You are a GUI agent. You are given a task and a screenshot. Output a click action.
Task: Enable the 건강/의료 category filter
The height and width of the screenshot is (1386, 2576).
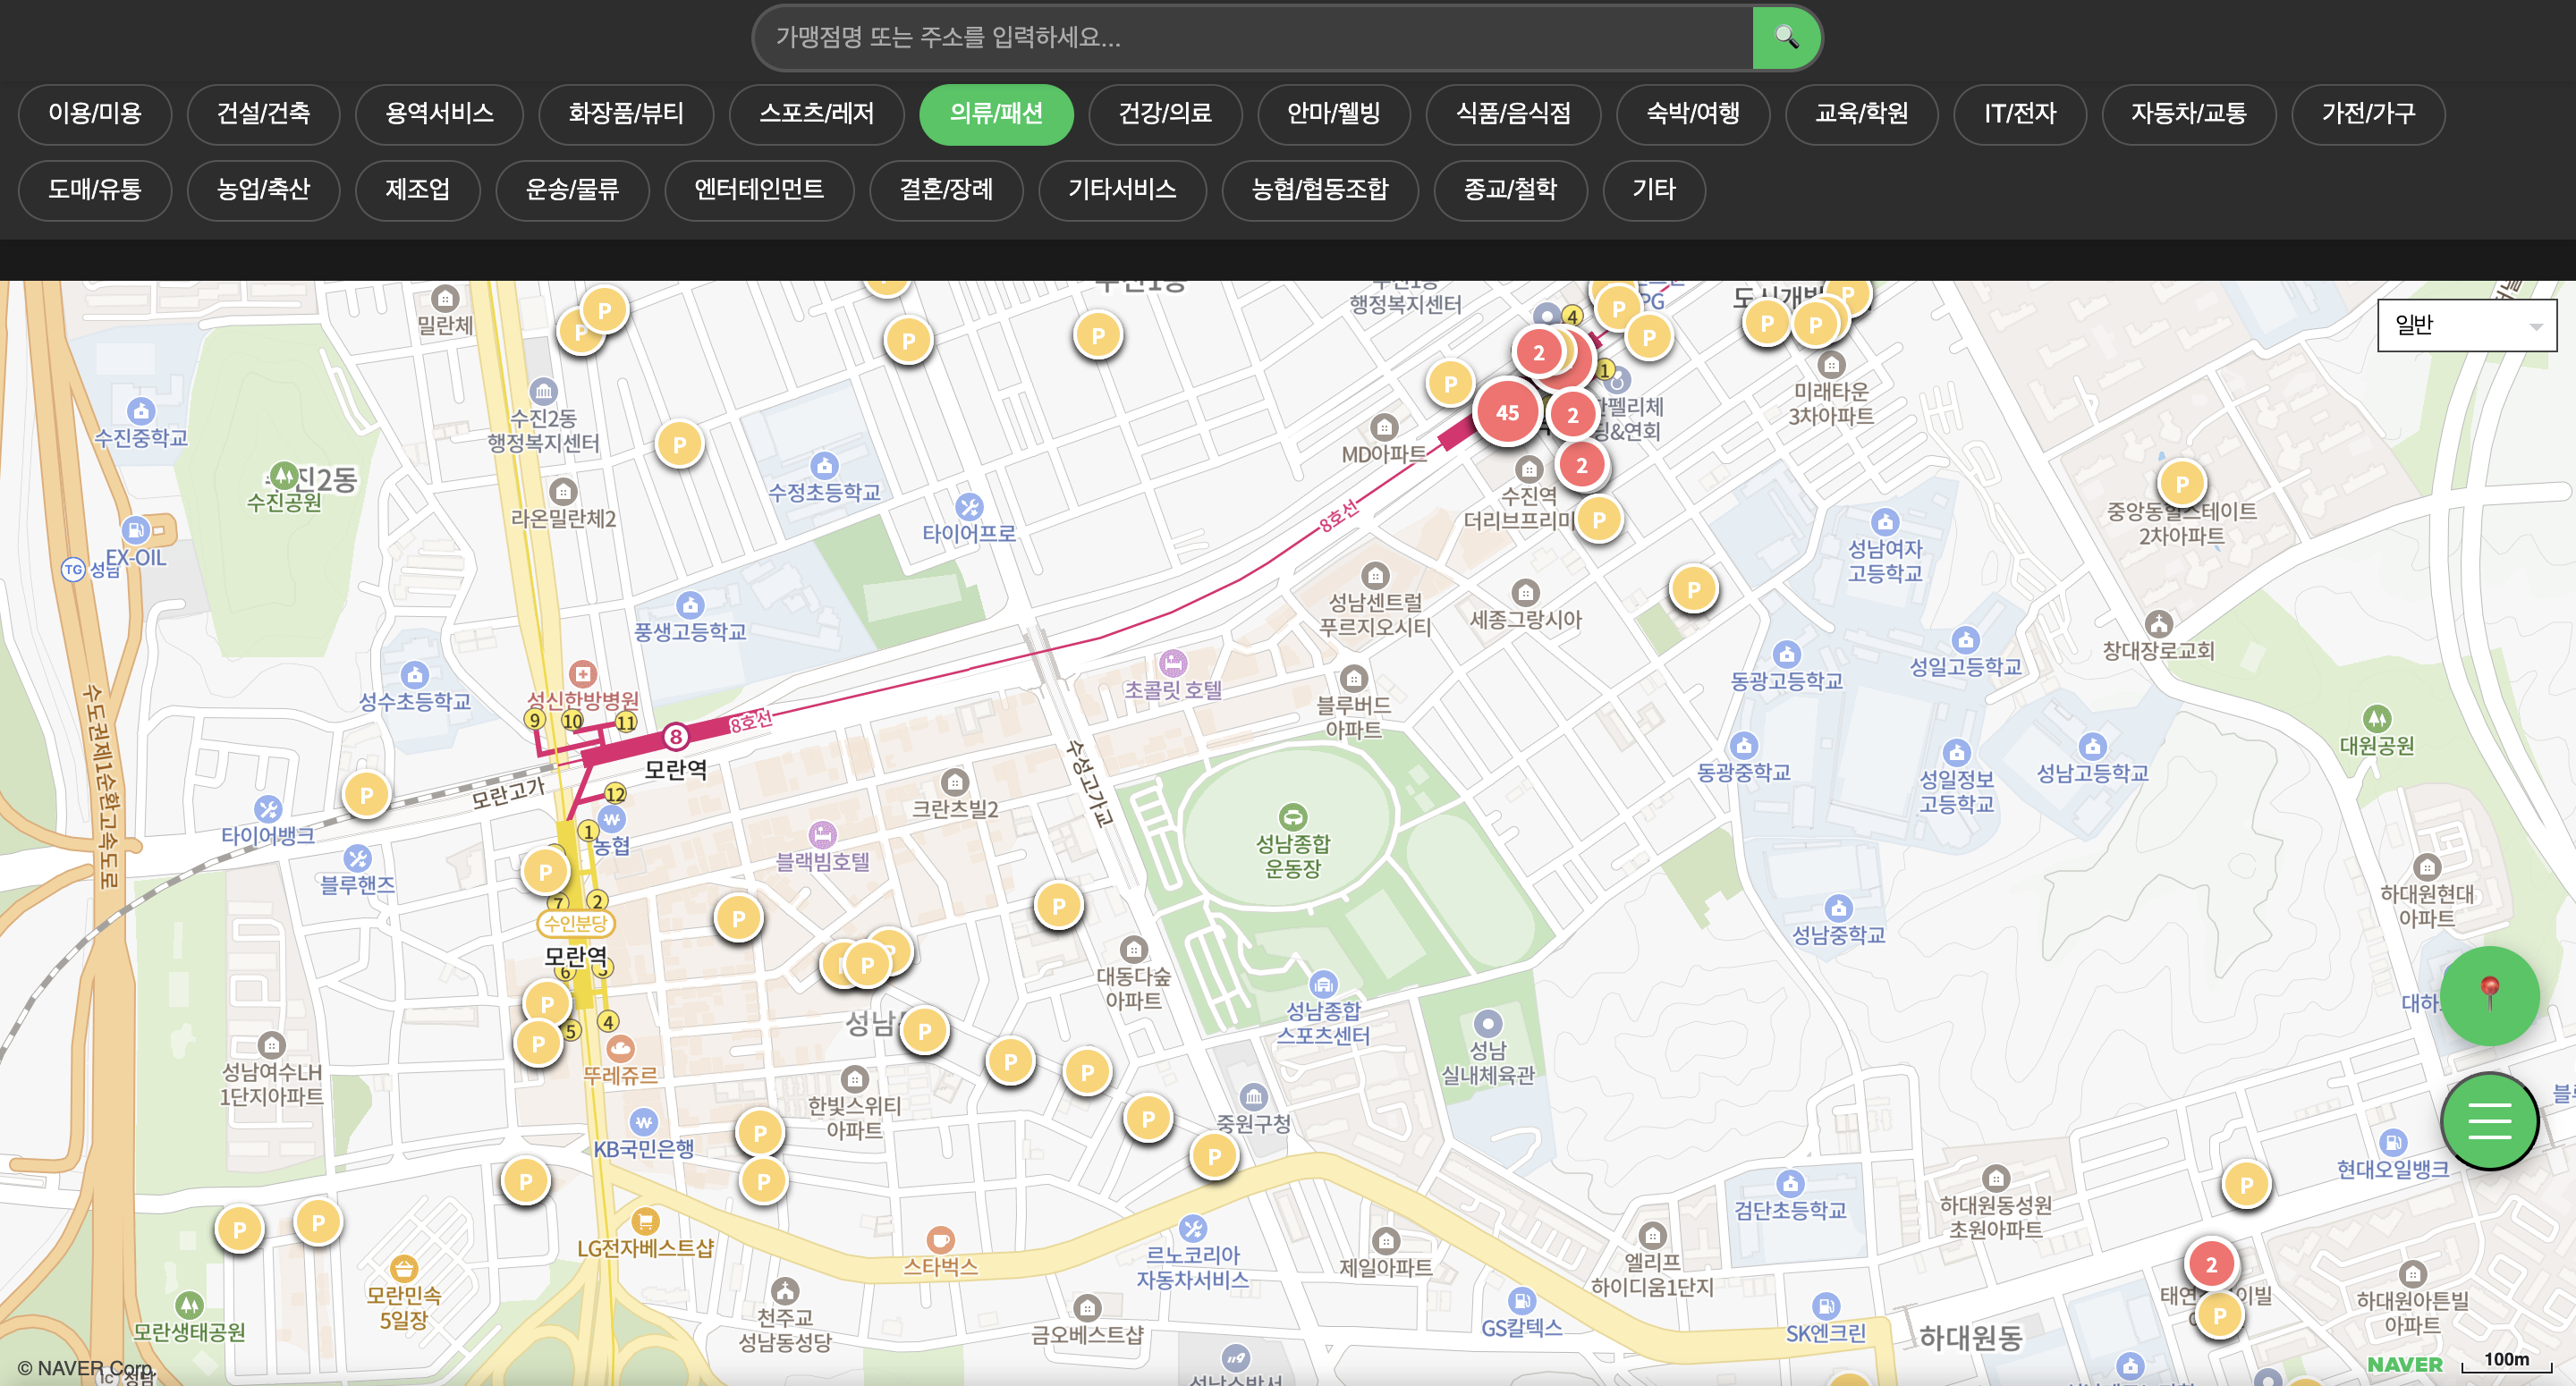click(1164, 114)
